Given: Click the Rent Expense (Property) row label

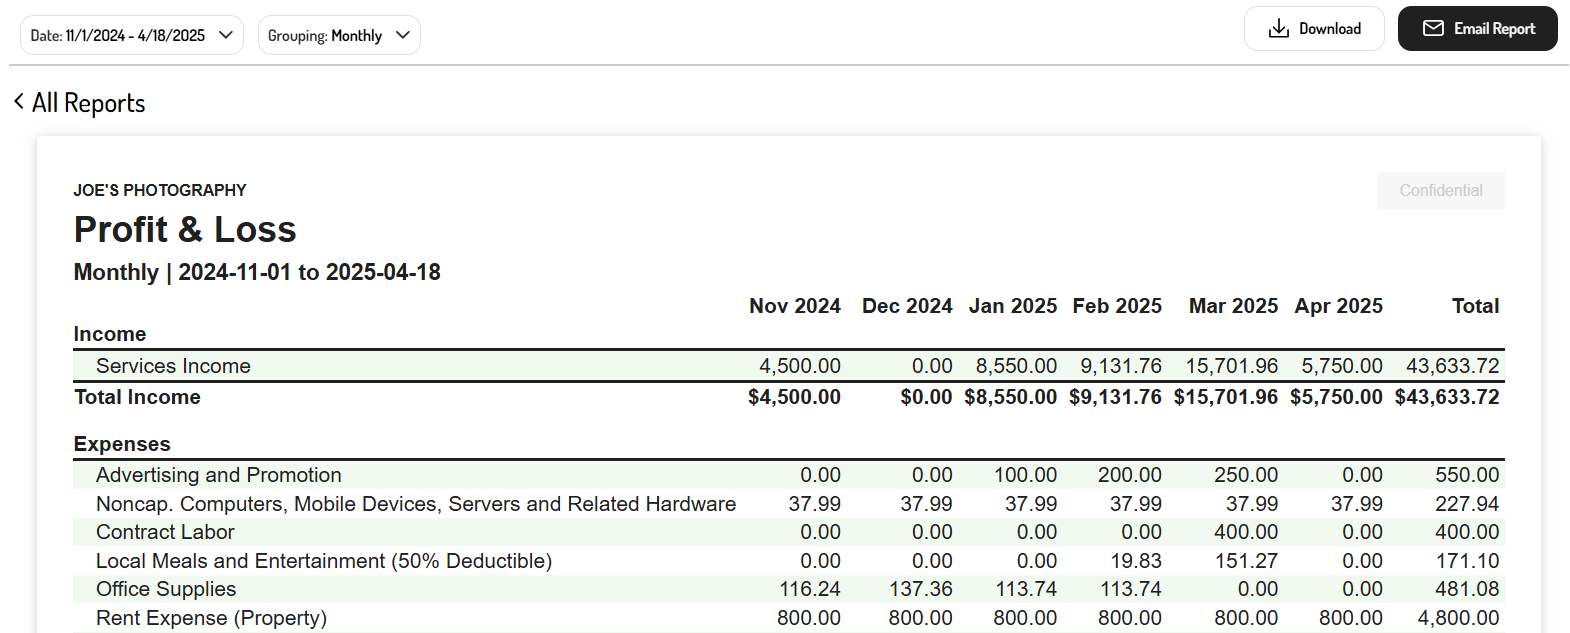Looking at the screenshot, I should [211, 618].
